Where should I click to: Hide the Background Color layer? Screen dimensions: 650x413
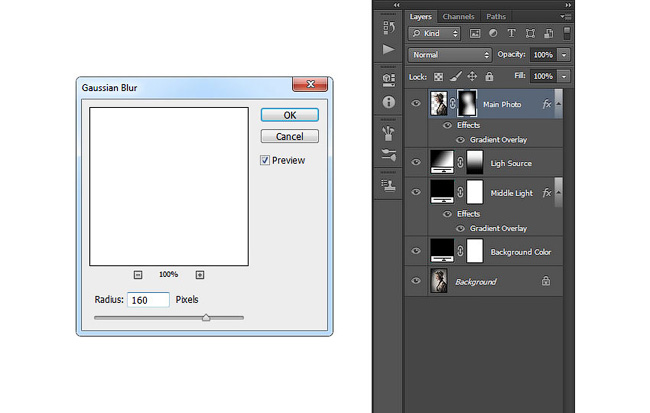tap(416, 251)
